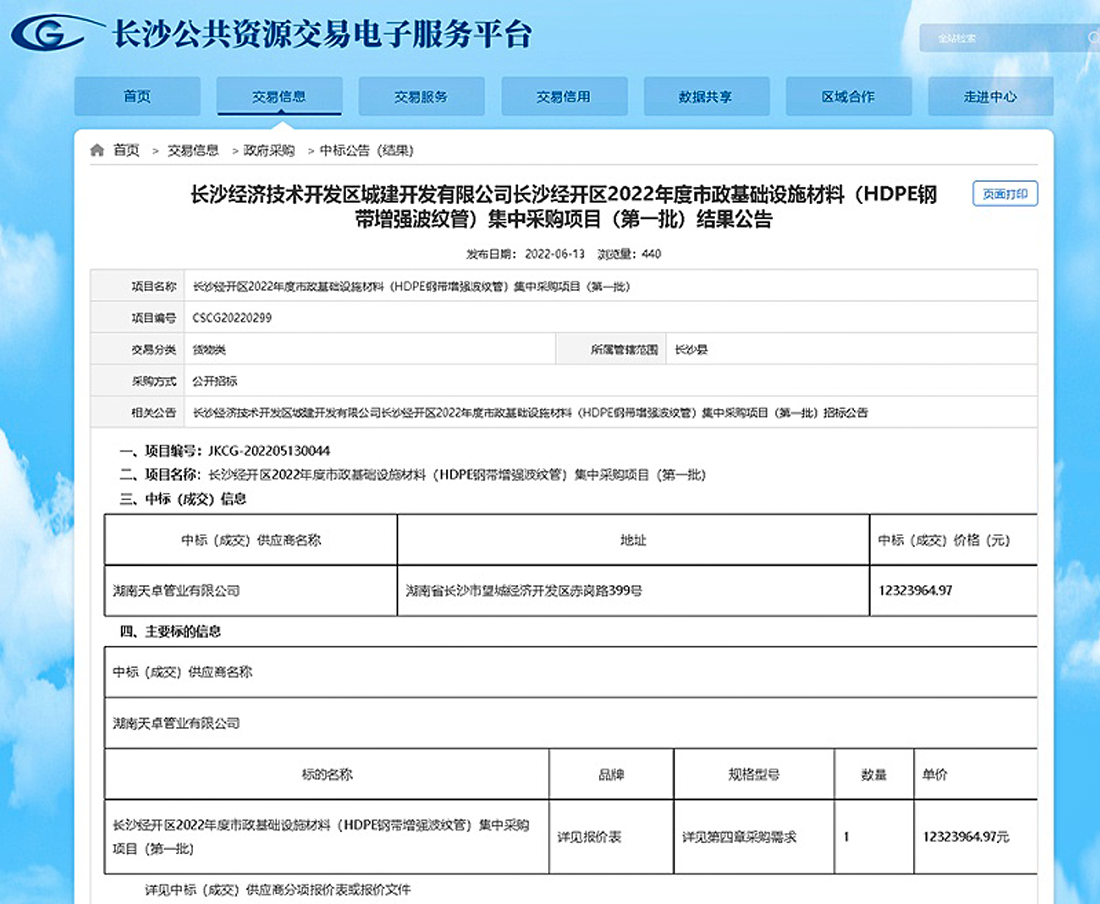Click the 页面打印 button

1005,194
